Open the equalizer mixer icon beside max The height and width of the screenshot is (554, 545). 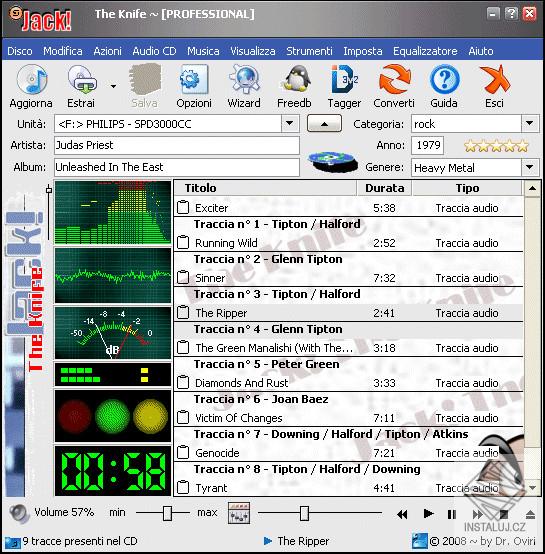click(x=239, y=513)
